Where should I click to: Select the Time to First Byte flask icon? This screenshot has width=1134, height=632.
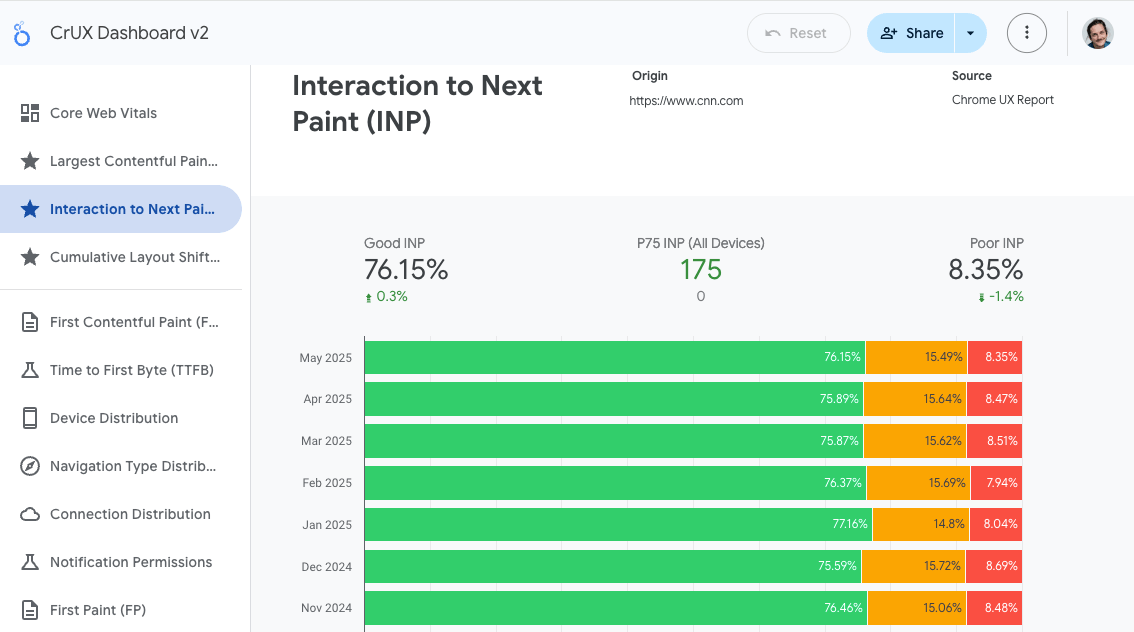[29, 370]
